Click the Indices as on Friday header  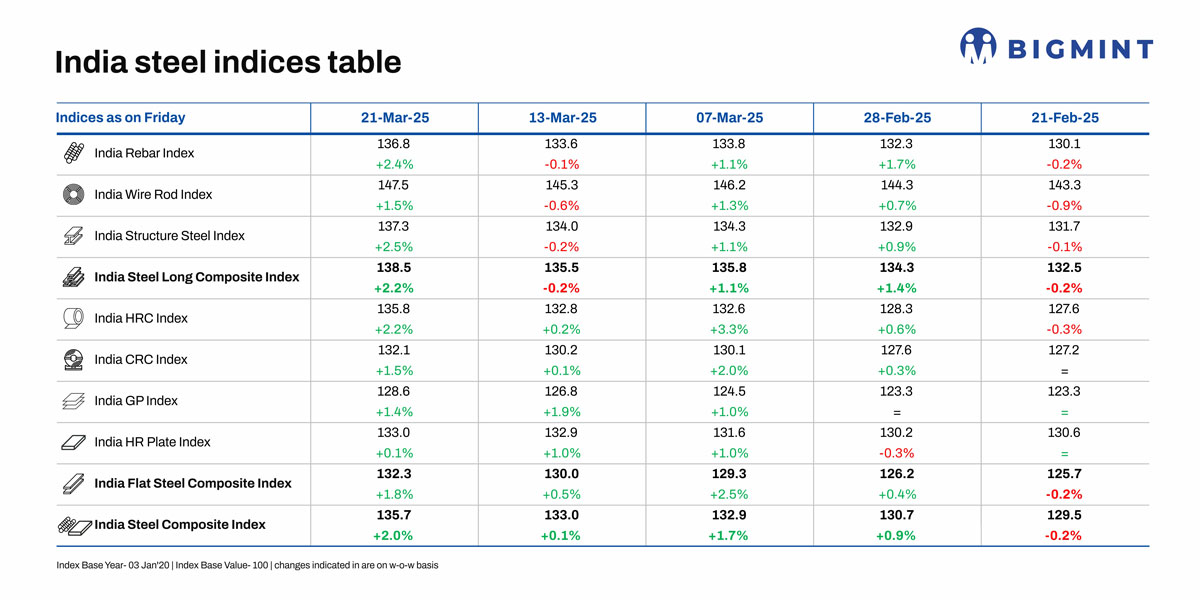(x=121, y=118)
